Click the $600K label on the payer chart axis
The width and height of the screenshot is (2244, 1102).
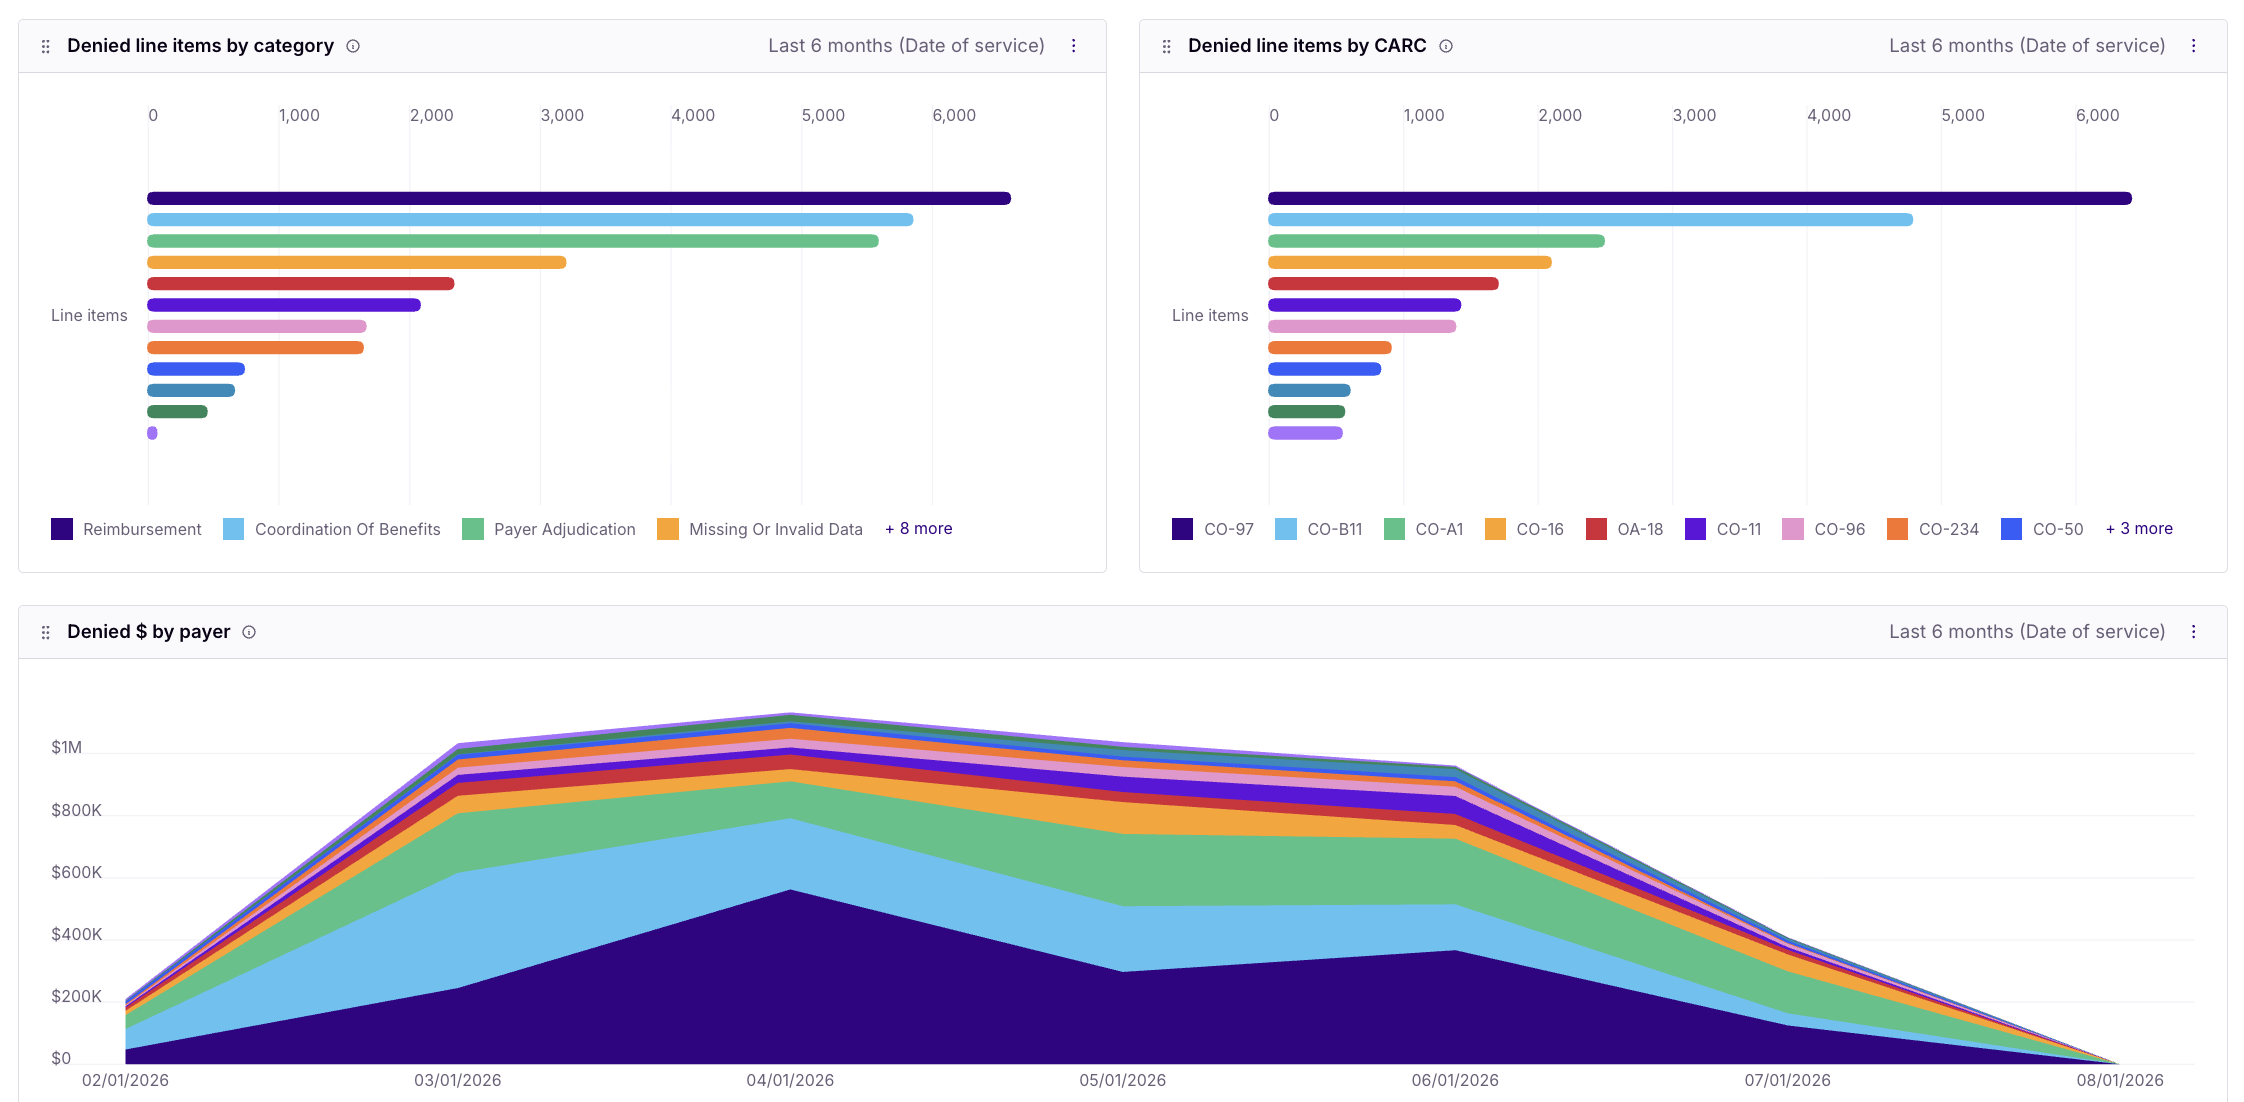pyautogui.click(x=77, y=872)
